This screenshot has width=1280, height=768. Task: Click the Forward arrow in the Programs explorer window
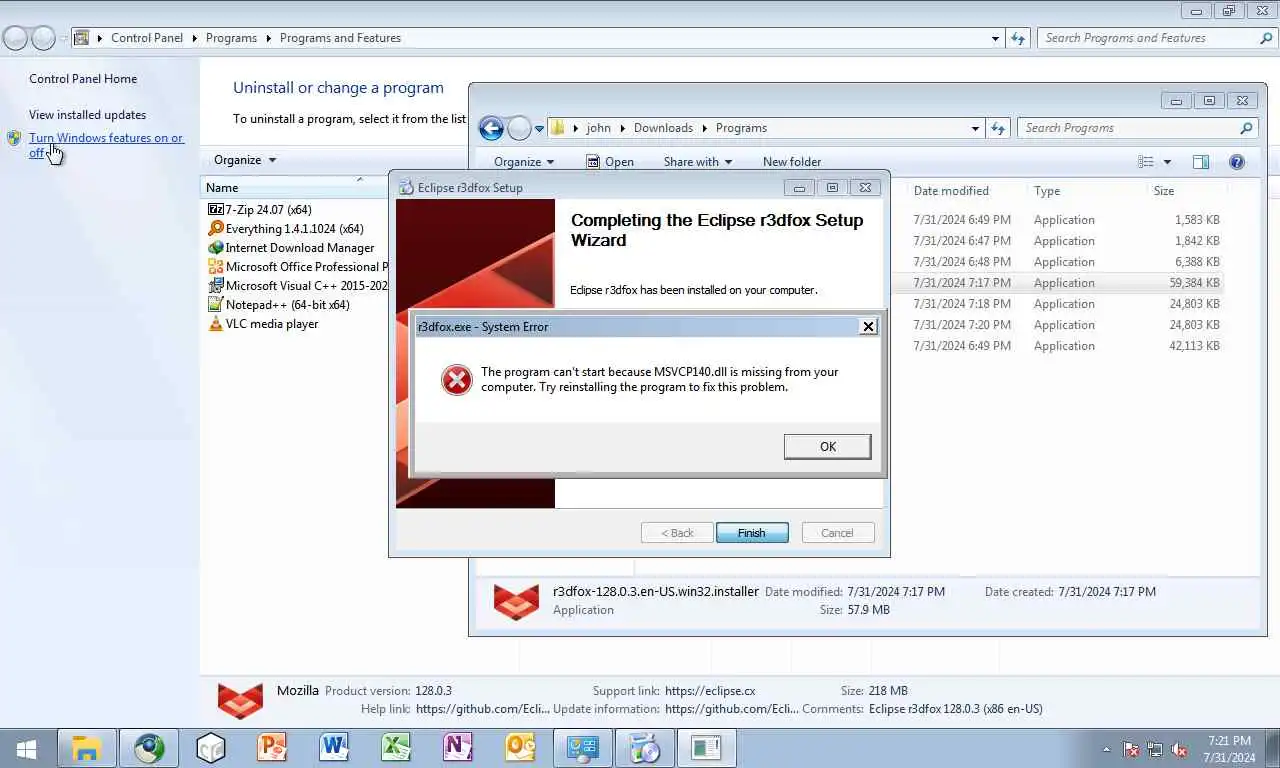tap(519, 128)
